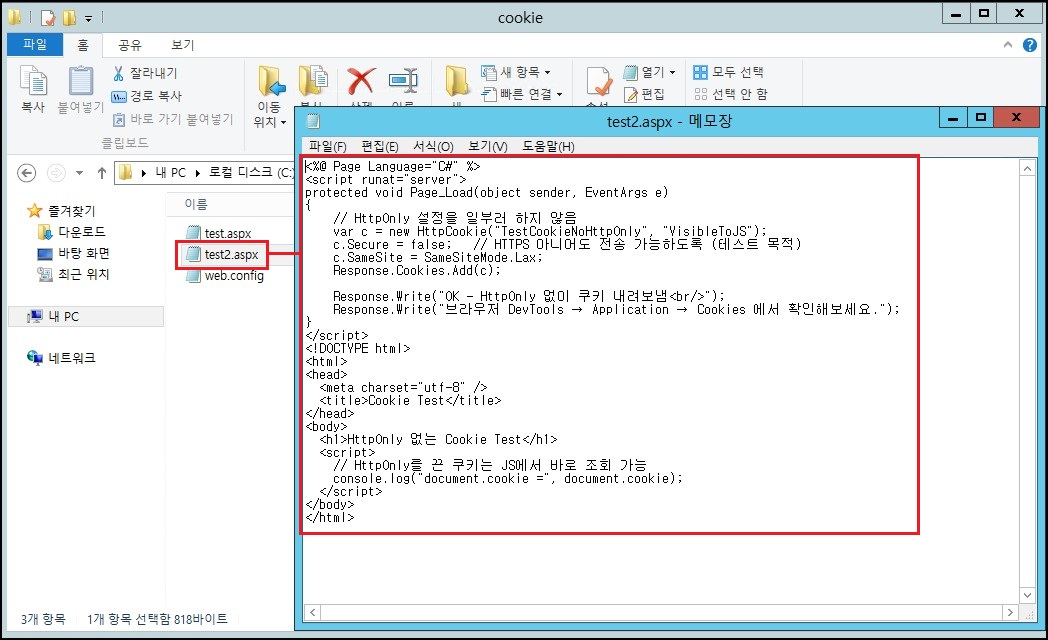Open Notepad View (보기(V)) menu
Image resolution: width=1048 pixels, height=640 pixels.
pyautogui.click(x=488, y=146)
